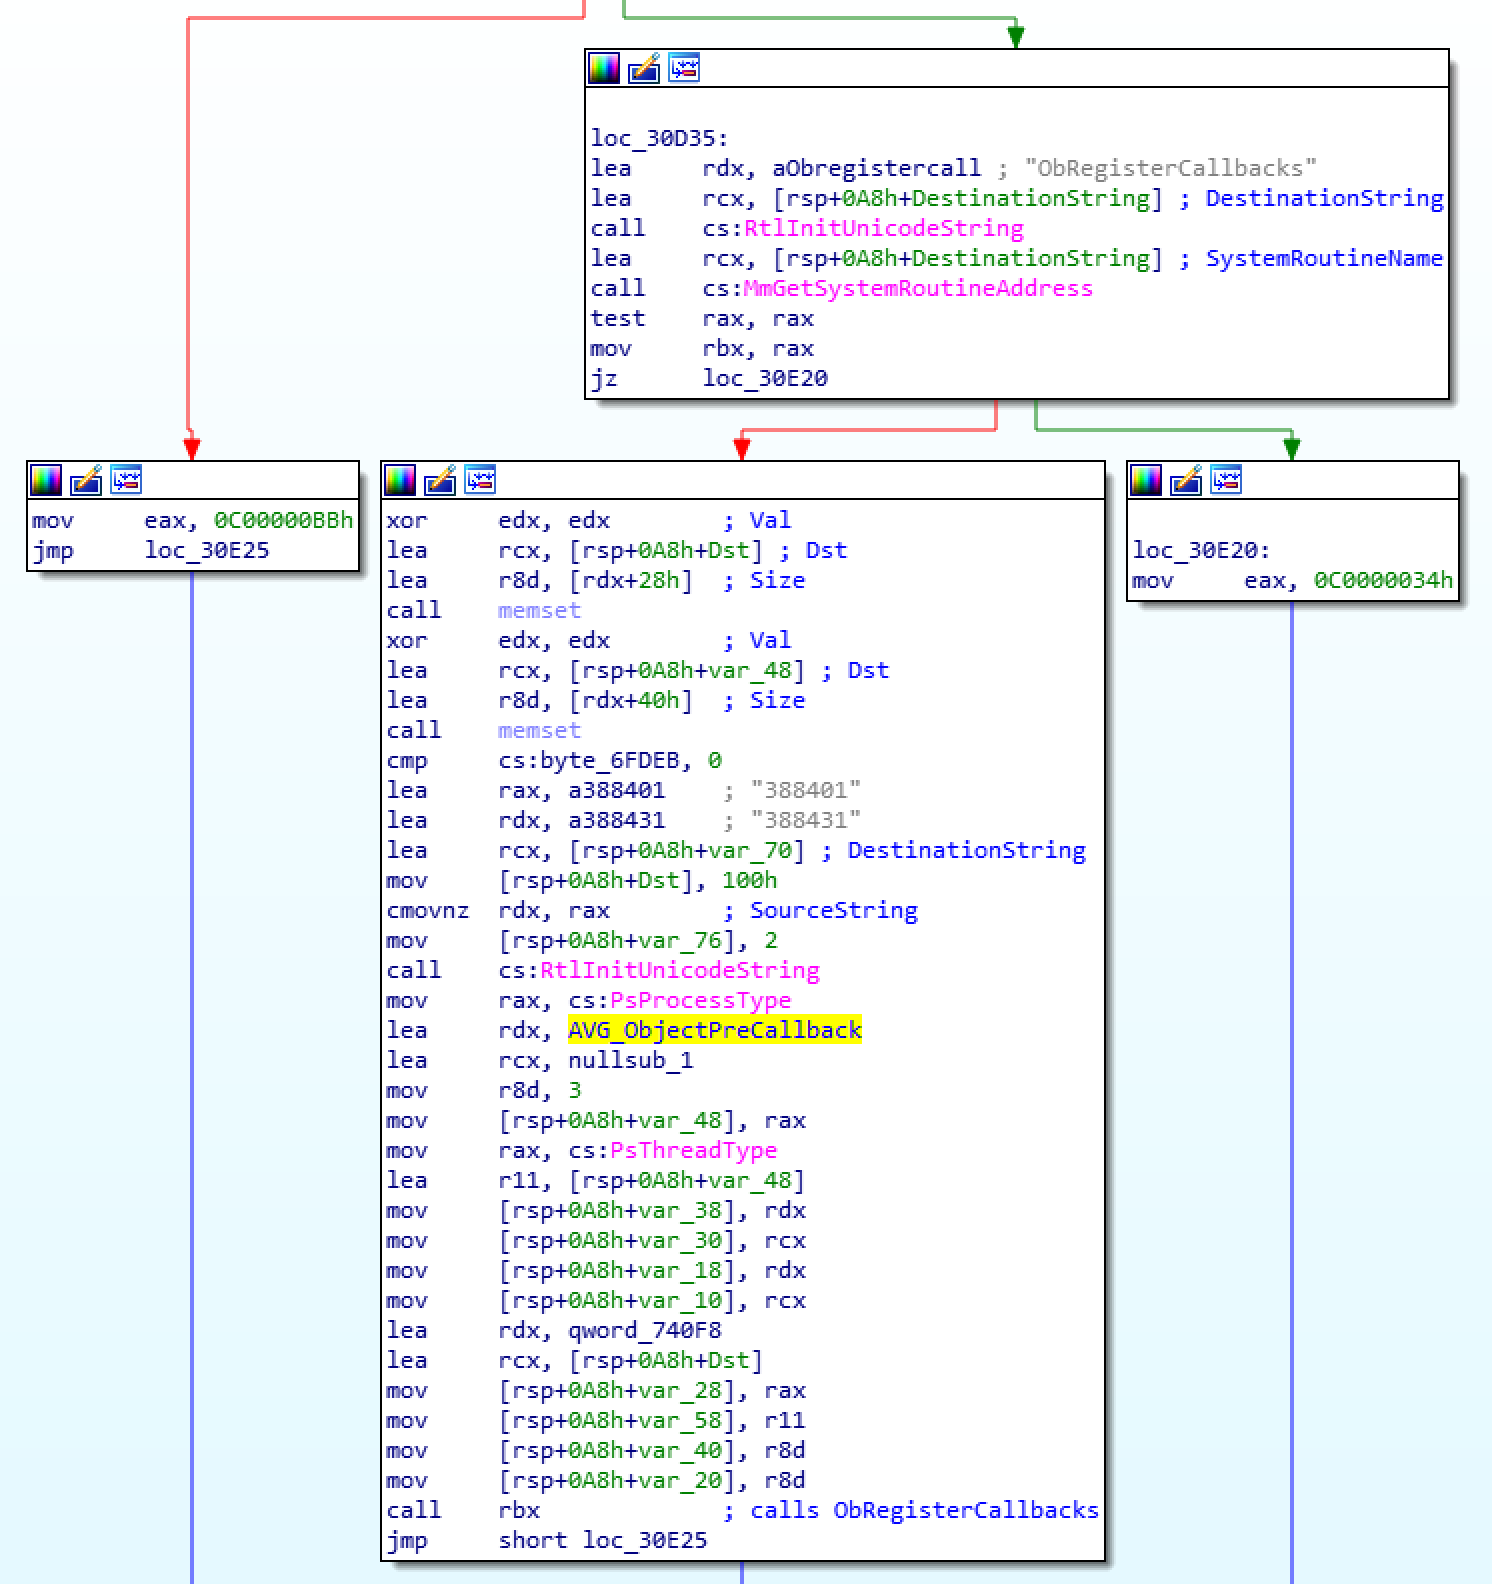Click color palette icon on loc_30D35 block
This screenshot has width=1492, height=1584.
click(x=604, y=68)
